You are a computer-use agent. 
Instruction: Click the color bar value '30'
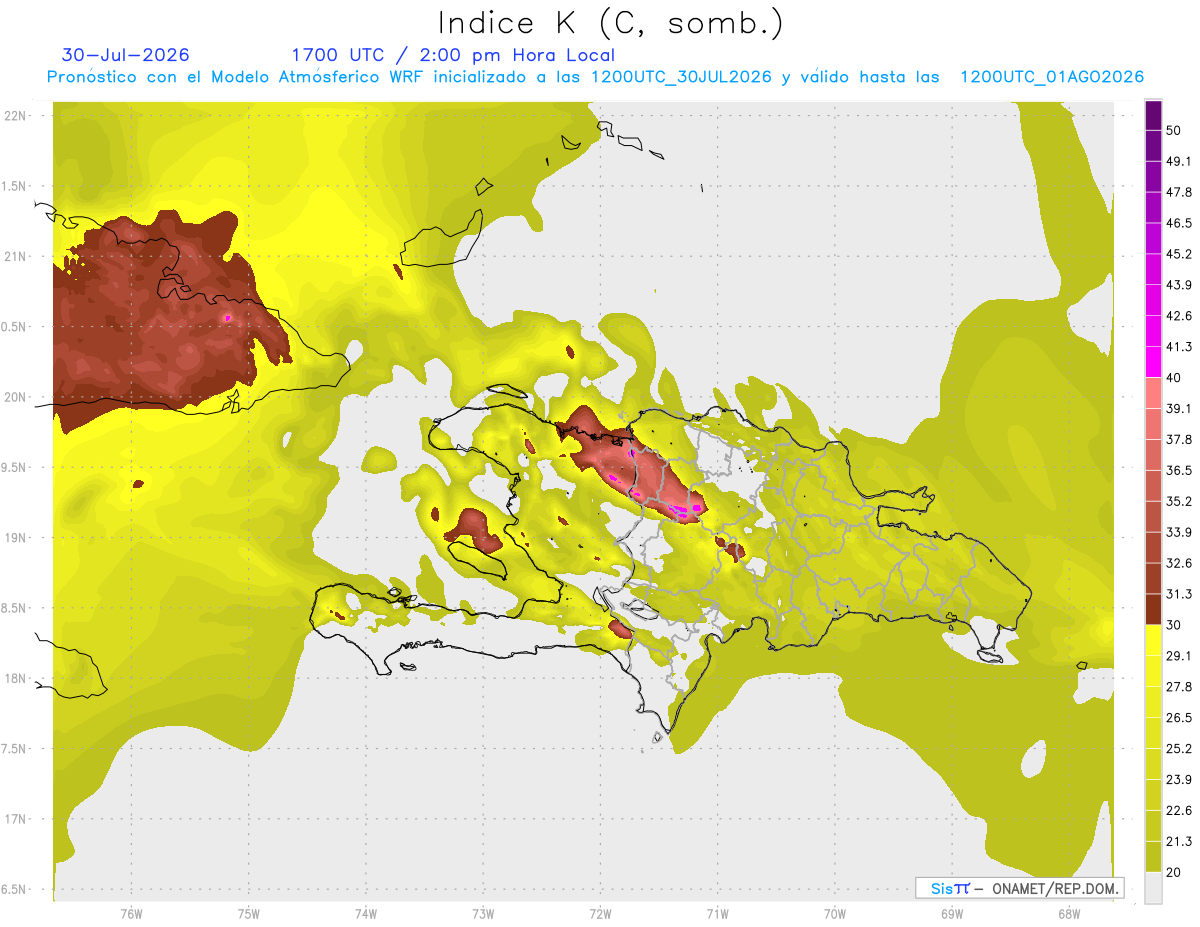1174,625
